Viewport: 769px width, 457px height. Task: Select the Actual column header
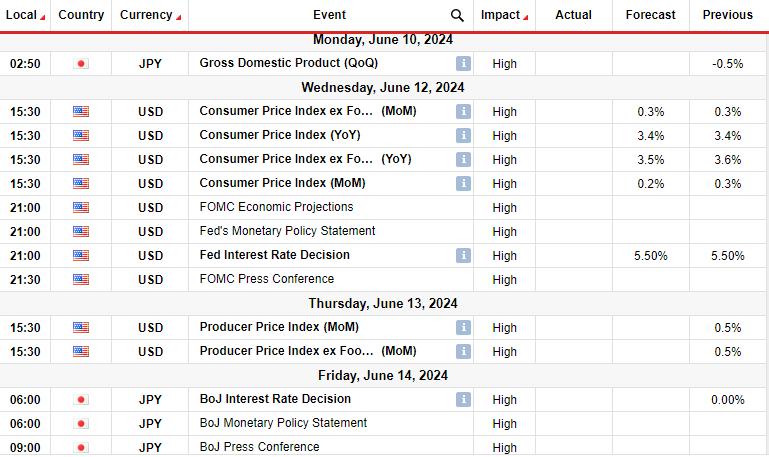click(x=573, y=15)
